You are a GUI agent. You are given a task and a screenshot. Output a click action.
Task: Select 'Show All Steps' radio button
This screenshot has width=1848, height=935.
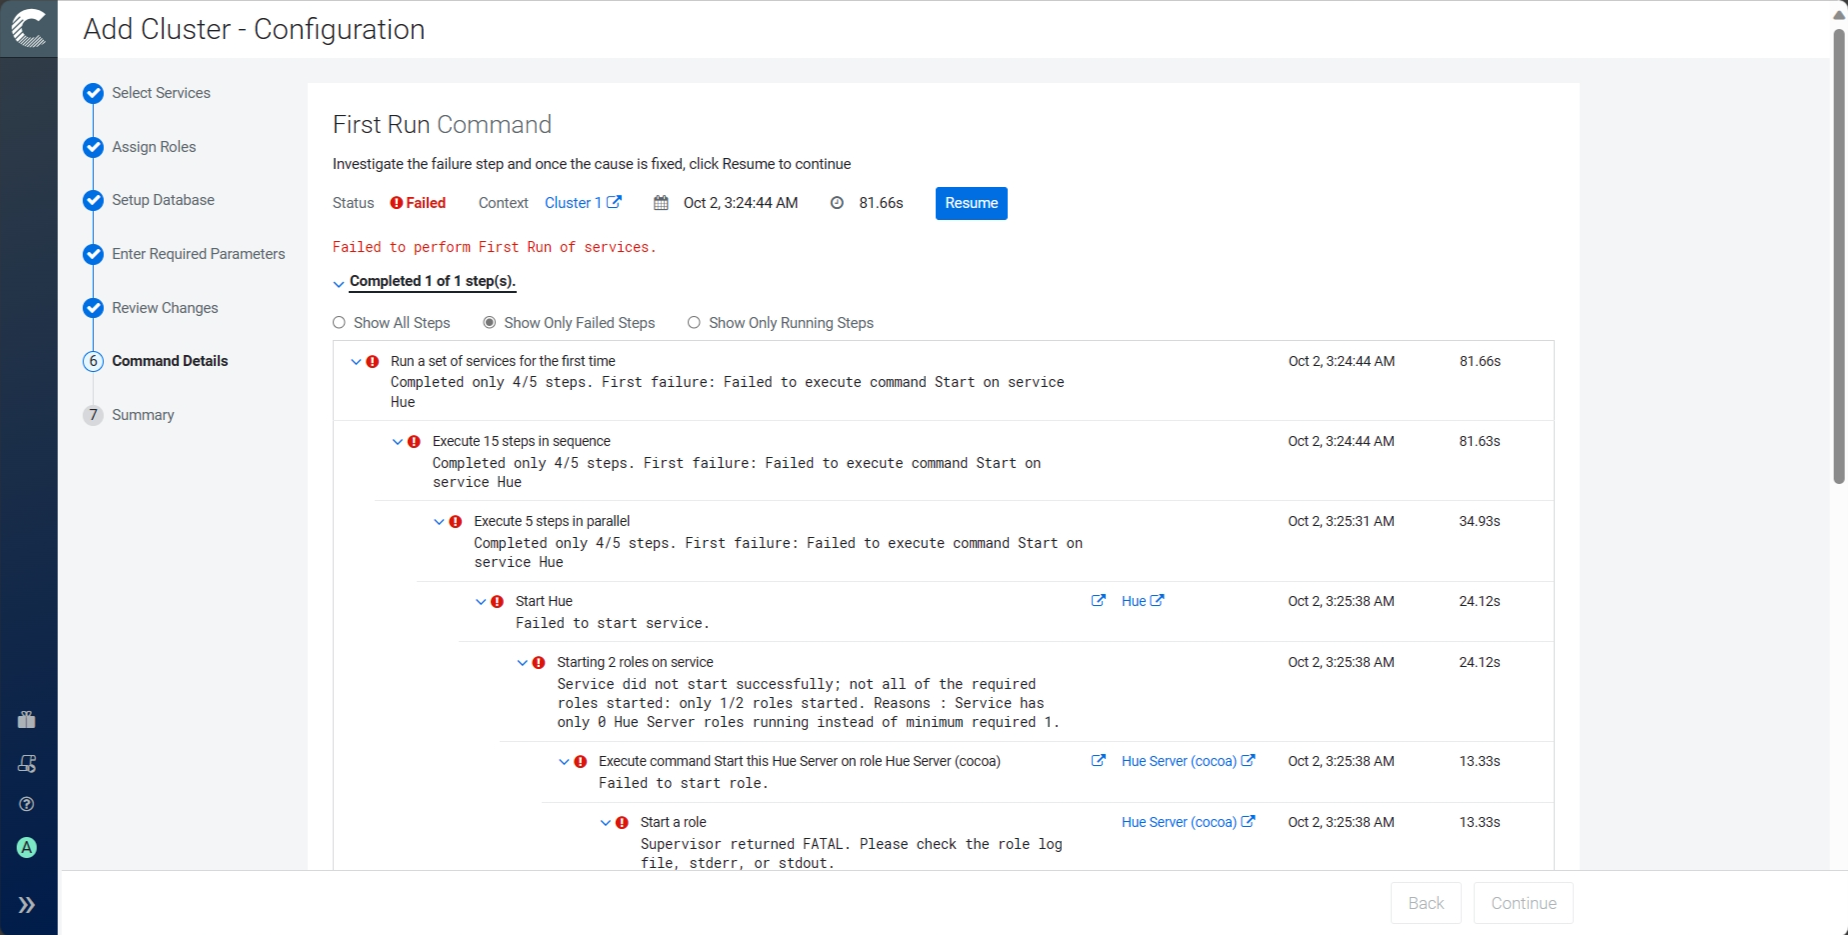click(x=339, y=322)
